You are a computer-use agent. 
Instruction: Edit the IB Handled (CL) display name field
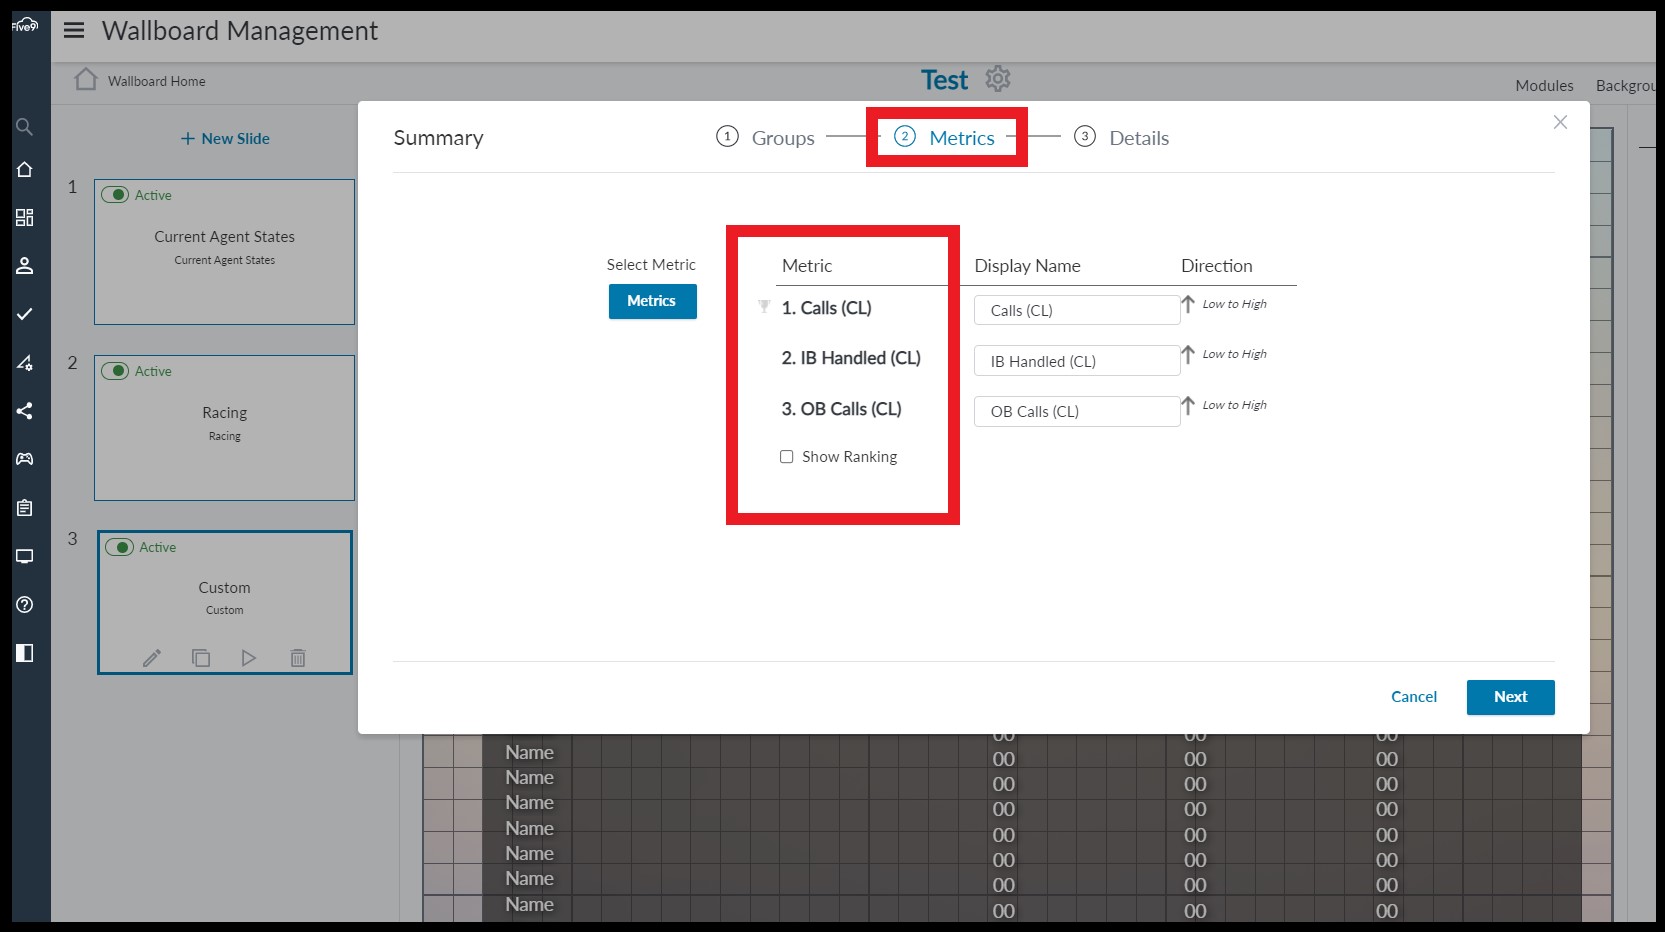coord(1077,361)
